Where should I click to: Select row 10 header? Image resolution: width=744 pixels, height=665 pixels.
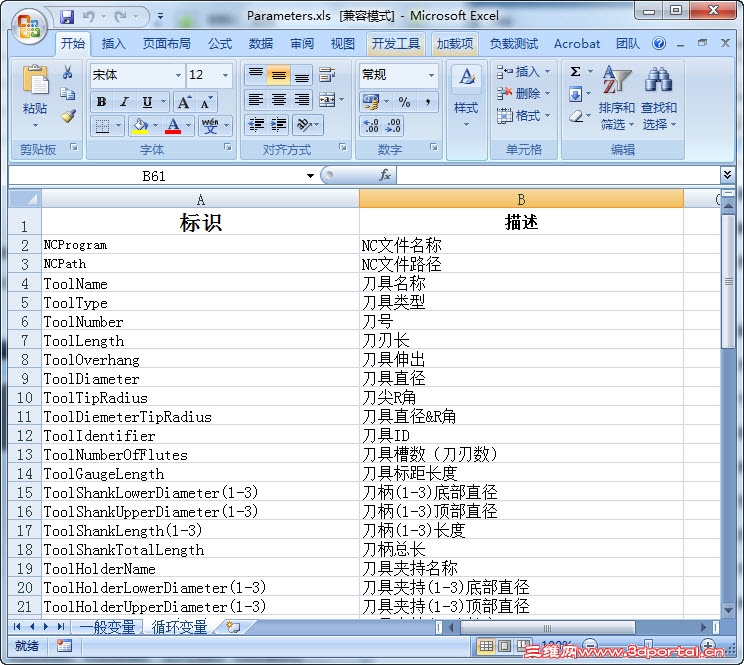click(x=25, y=397)
